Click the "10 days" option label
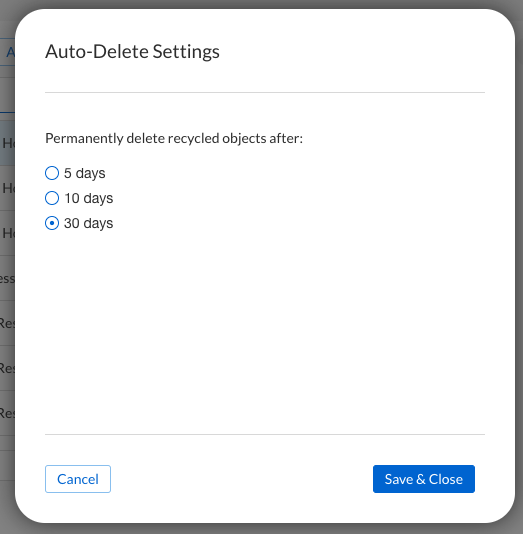The width and height of the screenshot is (523, 534). point(89,198)
